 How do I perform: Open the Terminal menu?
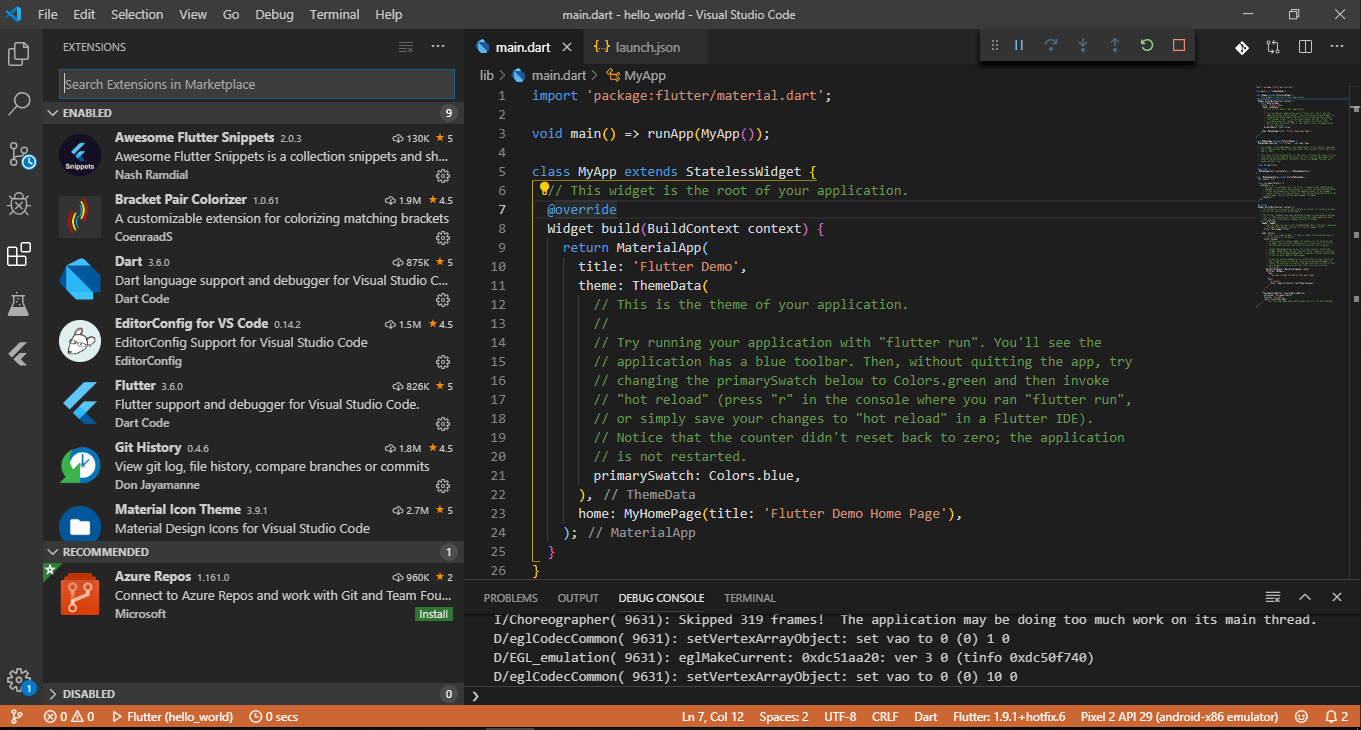tap(333, 14)
